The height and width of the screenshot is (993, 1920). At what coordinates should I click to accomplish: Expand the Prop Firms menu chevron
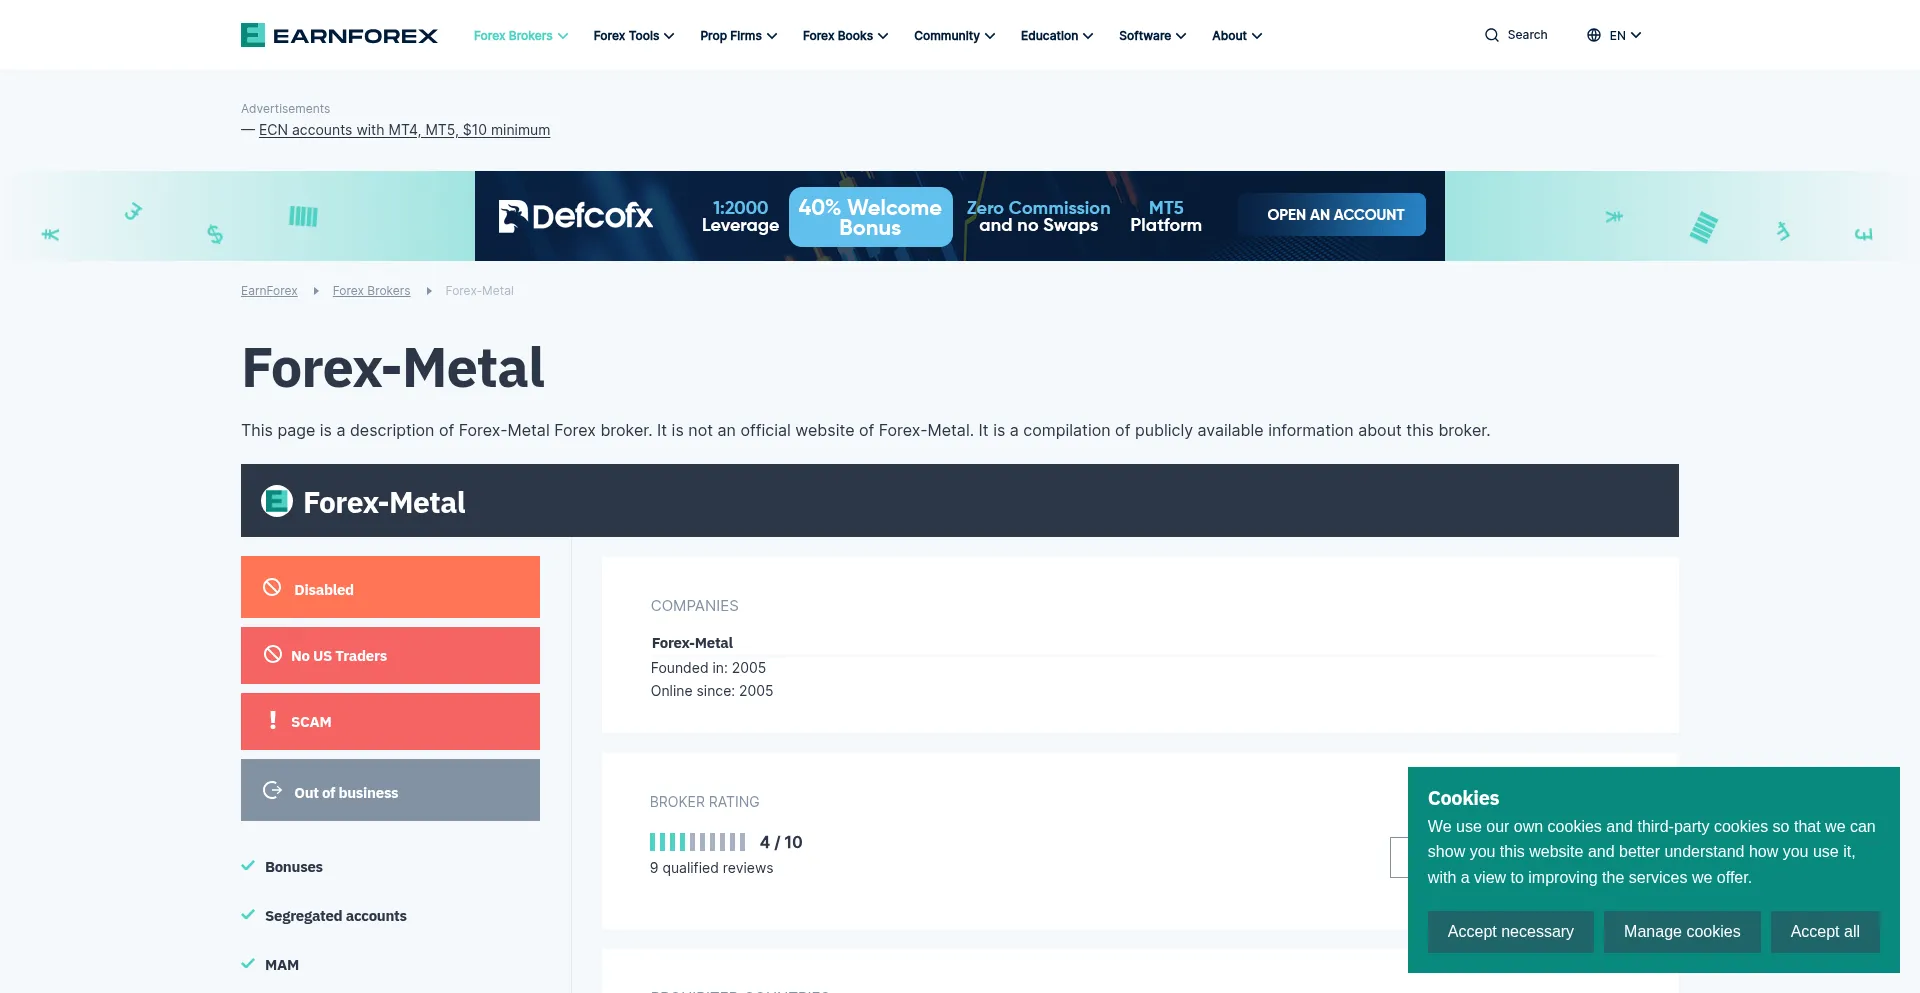[x=772, y=36]
